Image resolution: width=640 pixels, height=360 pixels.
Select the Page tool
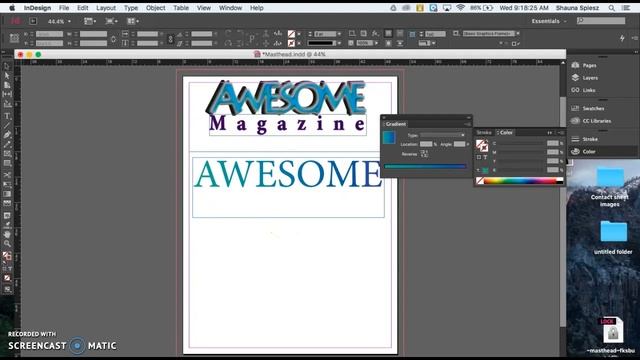7,85
